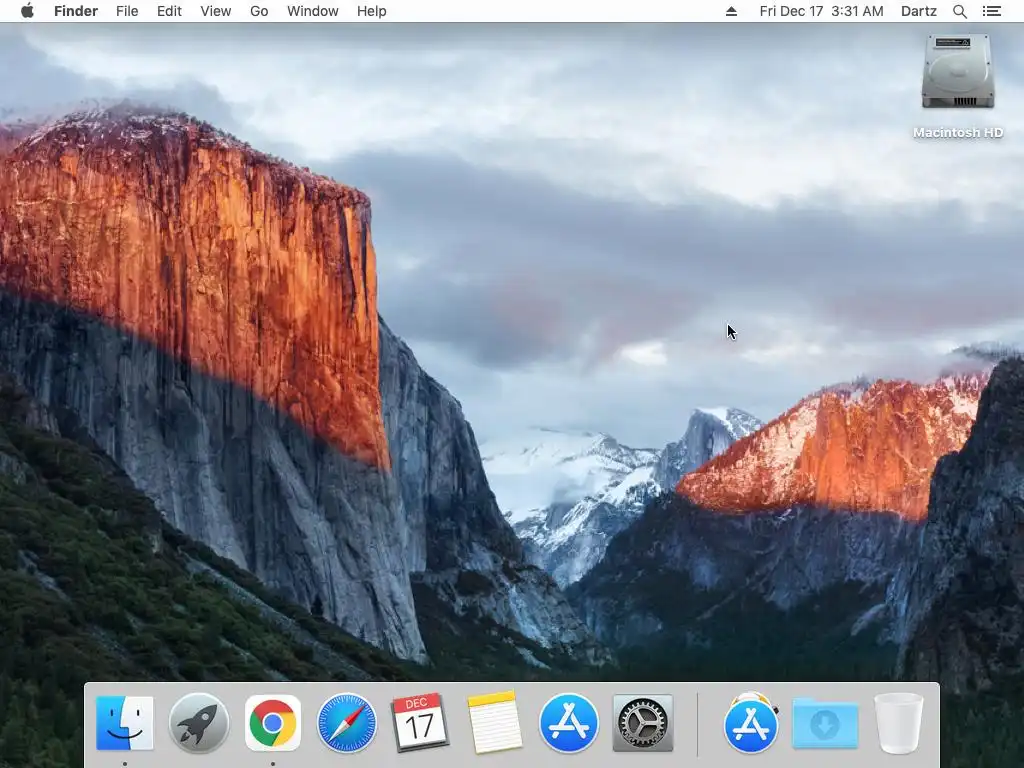The width and height of the screenshot is (1024, 768).
Task: Open the Notes app in Dock
Action: coord(494,723)
